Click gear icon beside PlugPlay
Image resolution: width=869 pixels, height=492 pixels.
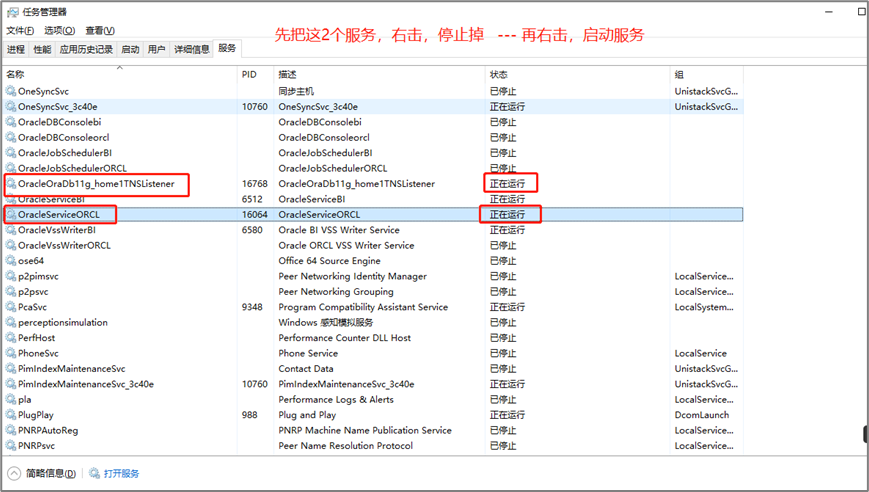click(x=11, y=415)
